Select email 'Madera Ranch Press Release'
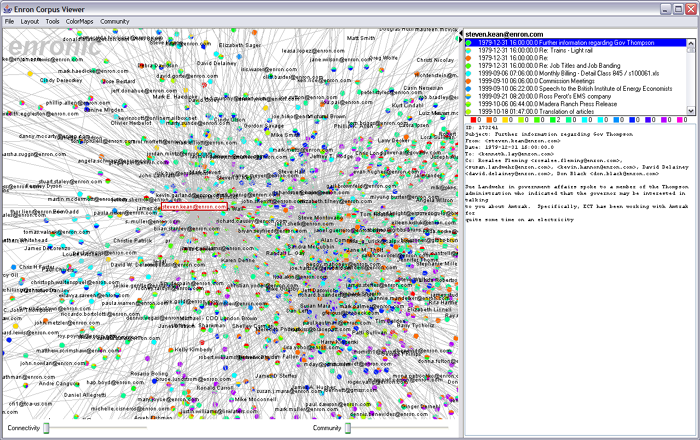Image resolution: width=700 pixels, height=440 pixels. pos(576,104)
